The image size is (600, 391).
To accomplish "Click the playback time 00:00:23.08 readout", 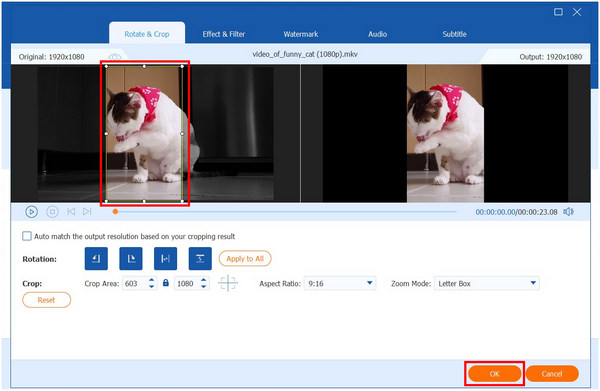I will pyautogui.click(x=537, y=212).
